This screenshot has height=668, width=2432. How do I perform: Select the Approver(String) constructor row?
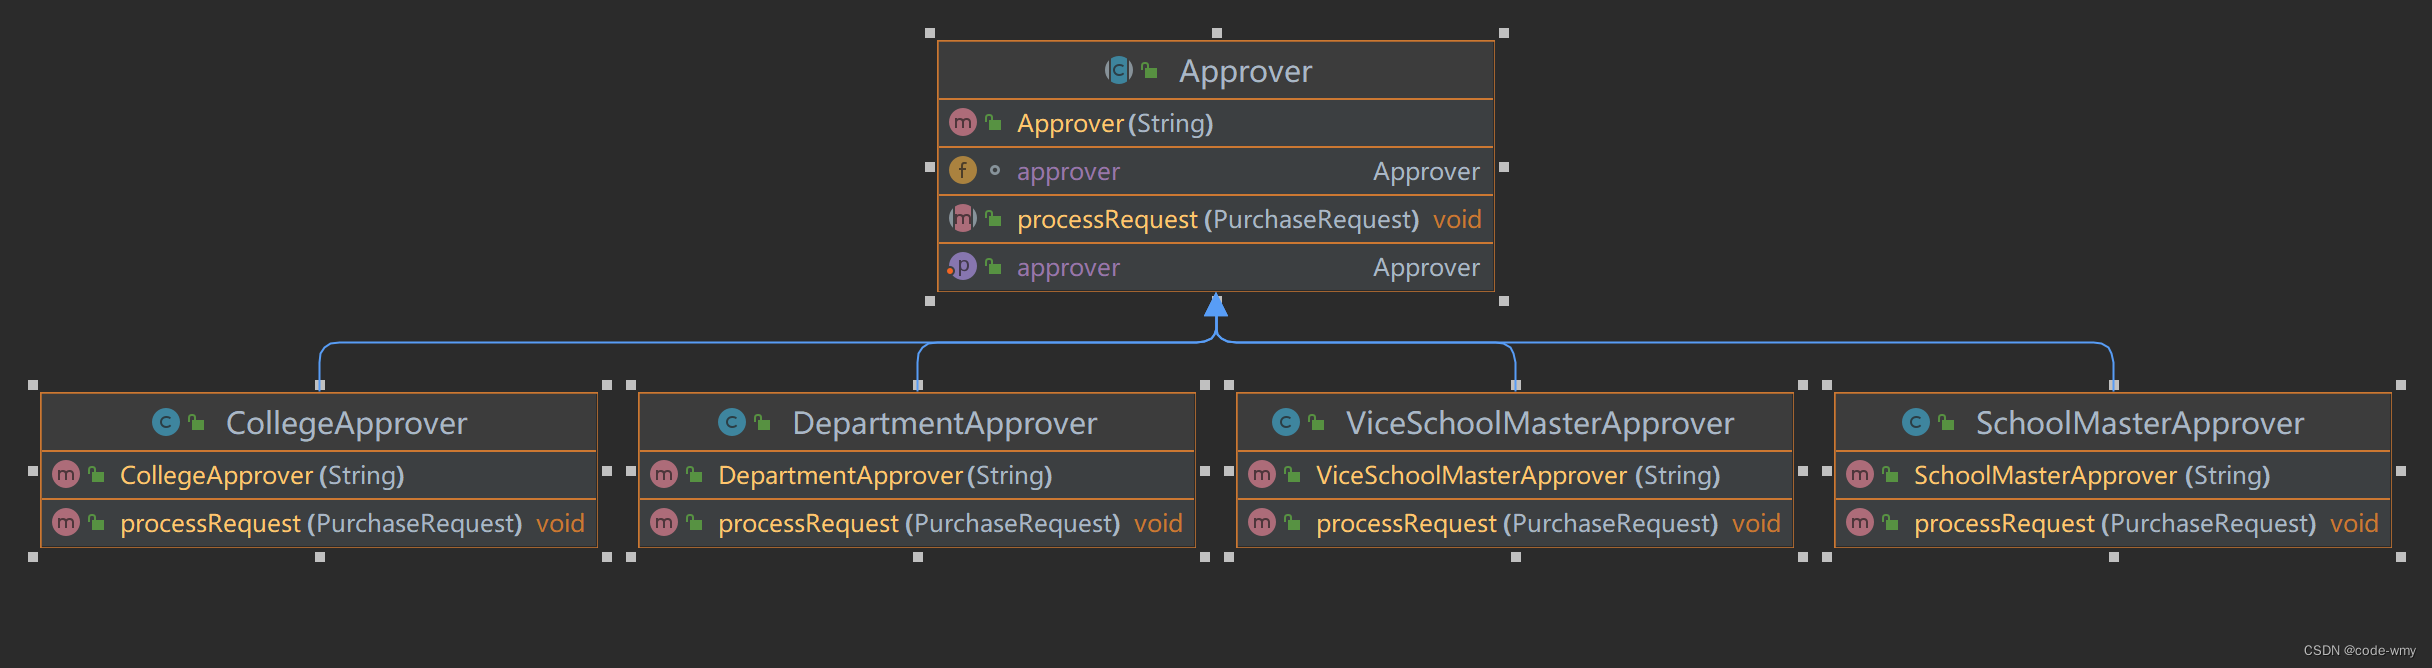[x=1215, y=123]
